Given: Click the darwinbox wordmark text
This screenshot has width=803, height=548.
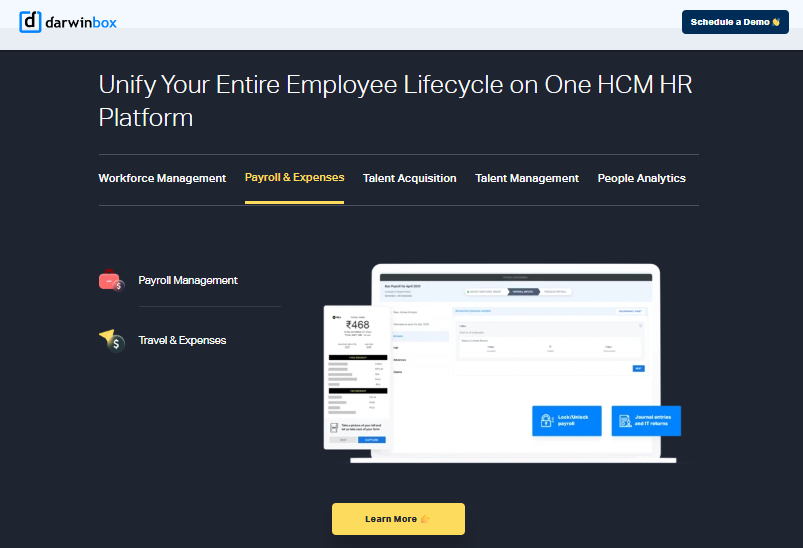Looking at the screenshot, I should pyautogui.click(x=81, y=23).
